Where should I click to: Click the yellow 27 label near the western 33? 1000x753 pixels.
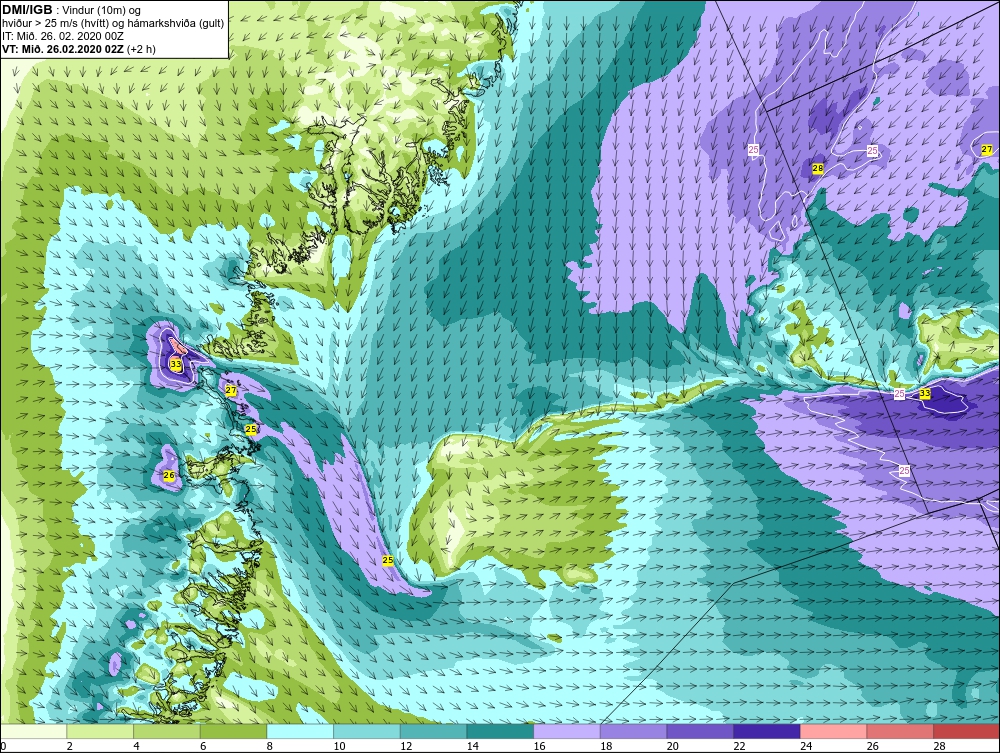232,390
